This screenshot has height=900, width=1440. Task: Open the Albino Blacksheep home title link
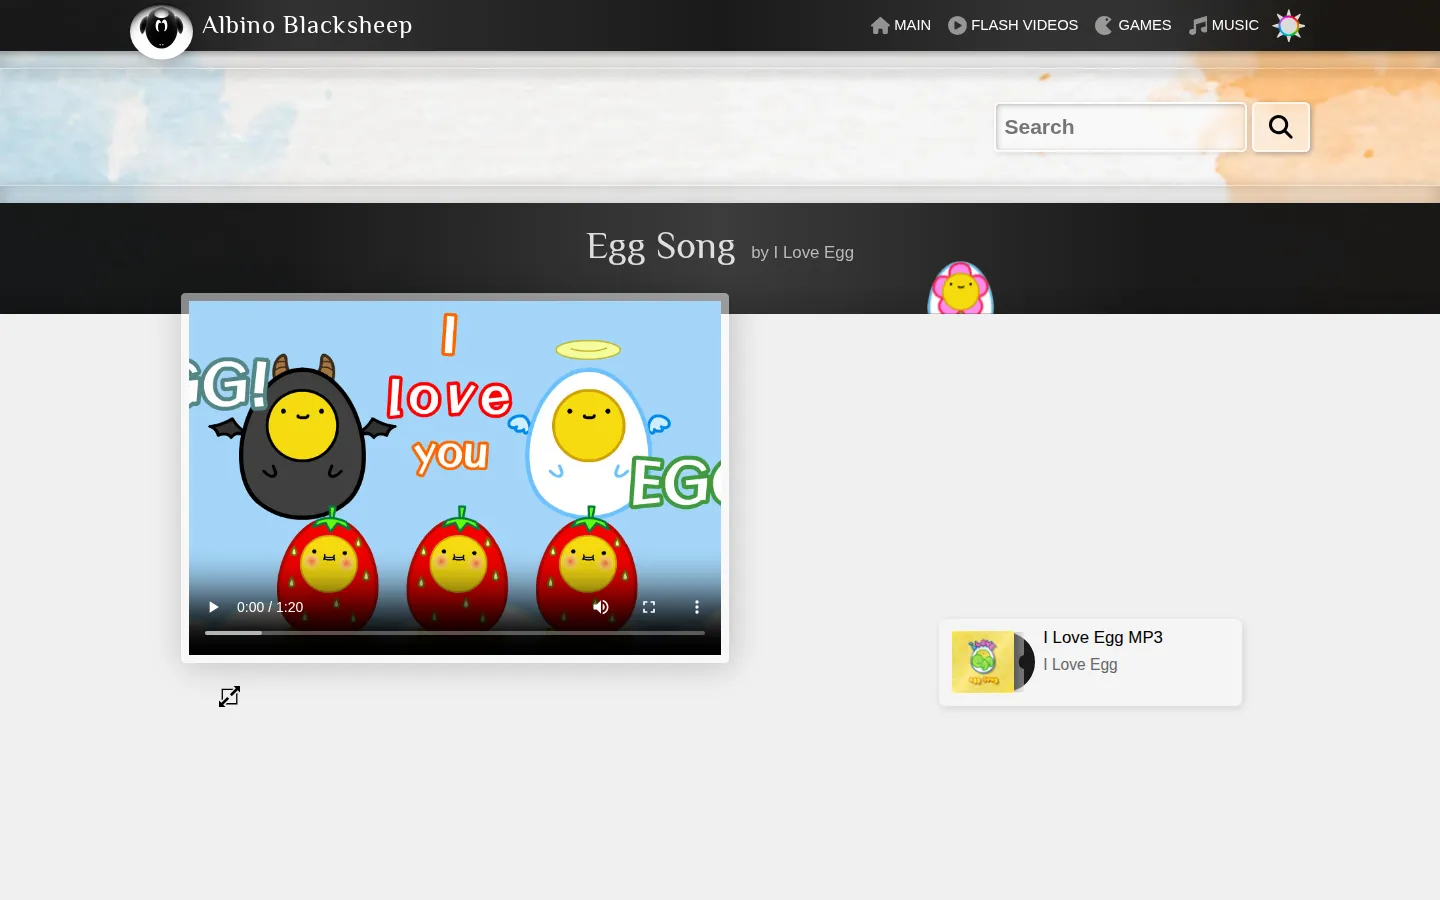click(307, 25)
